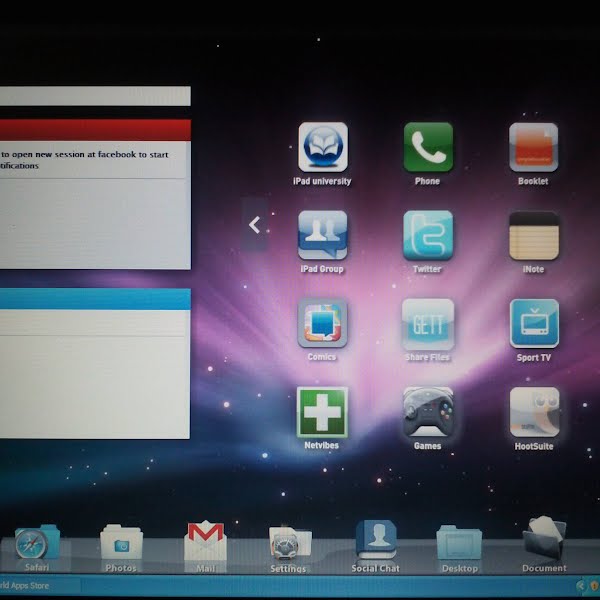This screenshot has width=600, height=600.
Task: Open Settings from the dock
Action: tap(289, 544)
